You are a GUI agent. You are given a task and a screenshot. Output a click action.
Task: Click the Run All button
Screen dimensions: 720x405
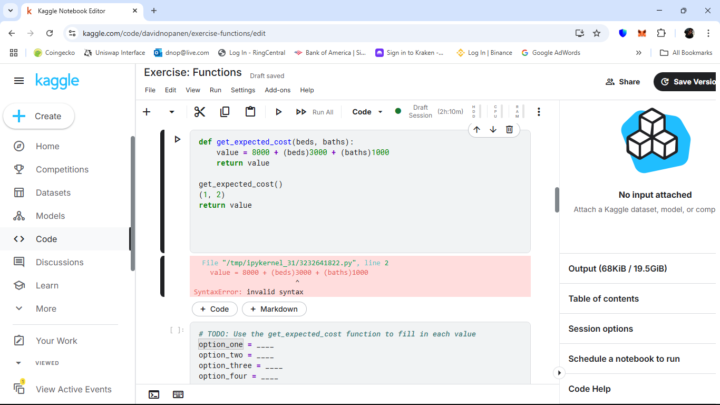tap(315, 112)
